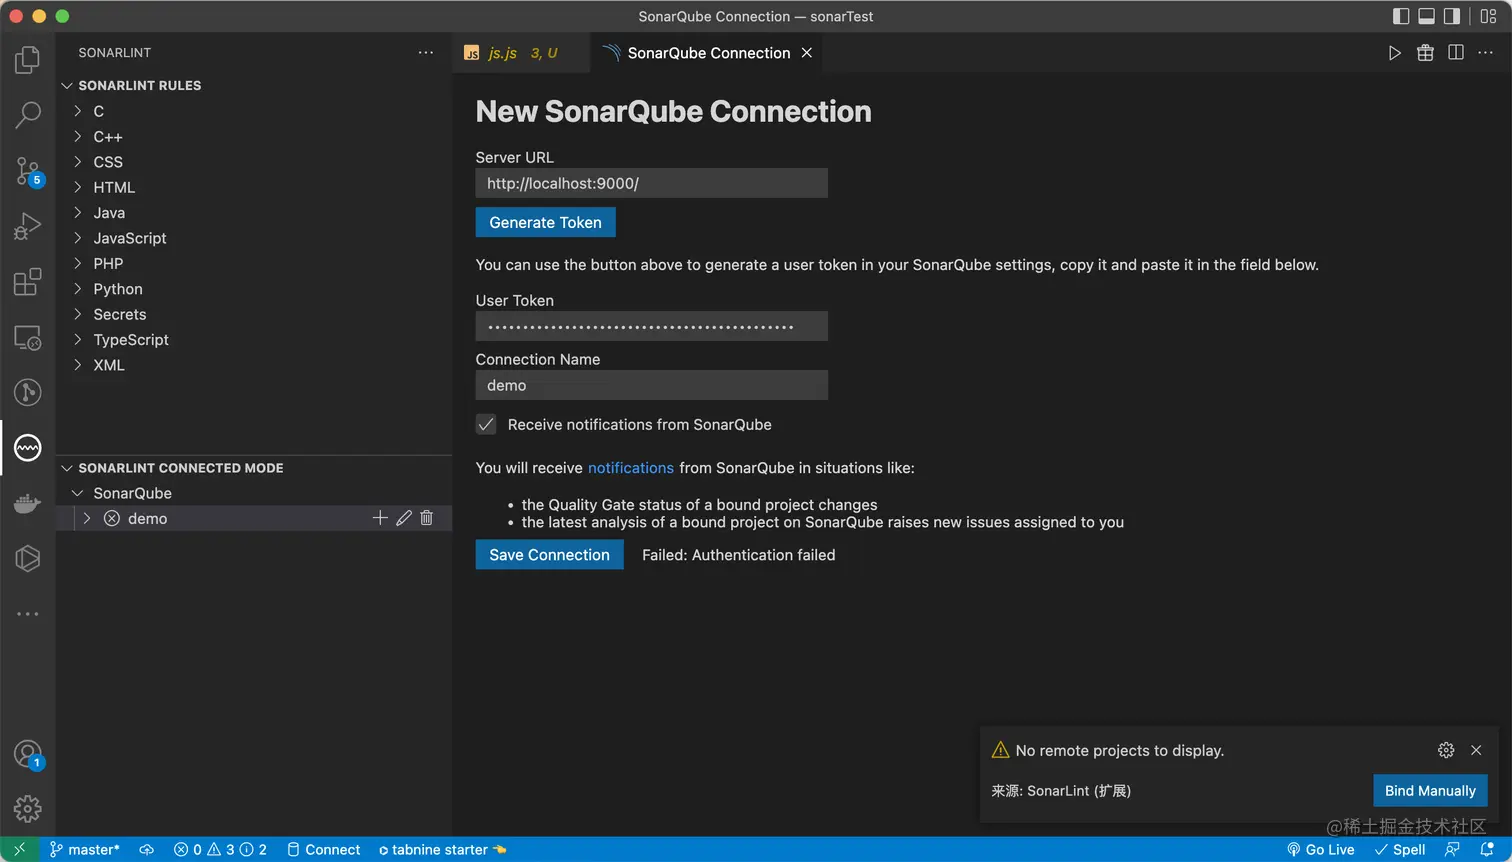Screen dimensions: 1512x862
Task: Close the SonarQube Connection tab
Action: [x=807, y=53]
